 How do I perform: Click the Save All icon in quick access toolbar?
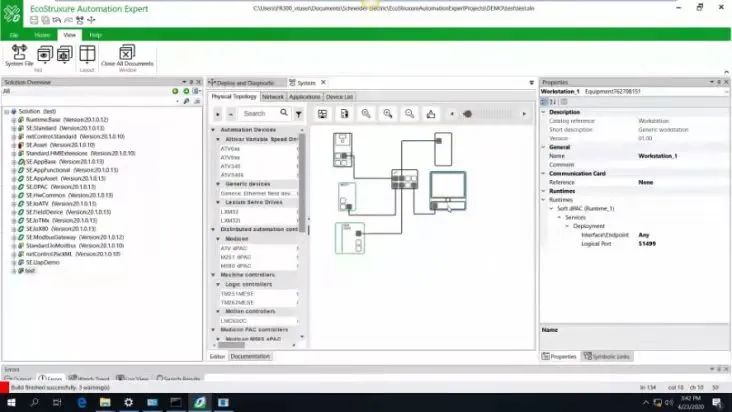point(45,20)
